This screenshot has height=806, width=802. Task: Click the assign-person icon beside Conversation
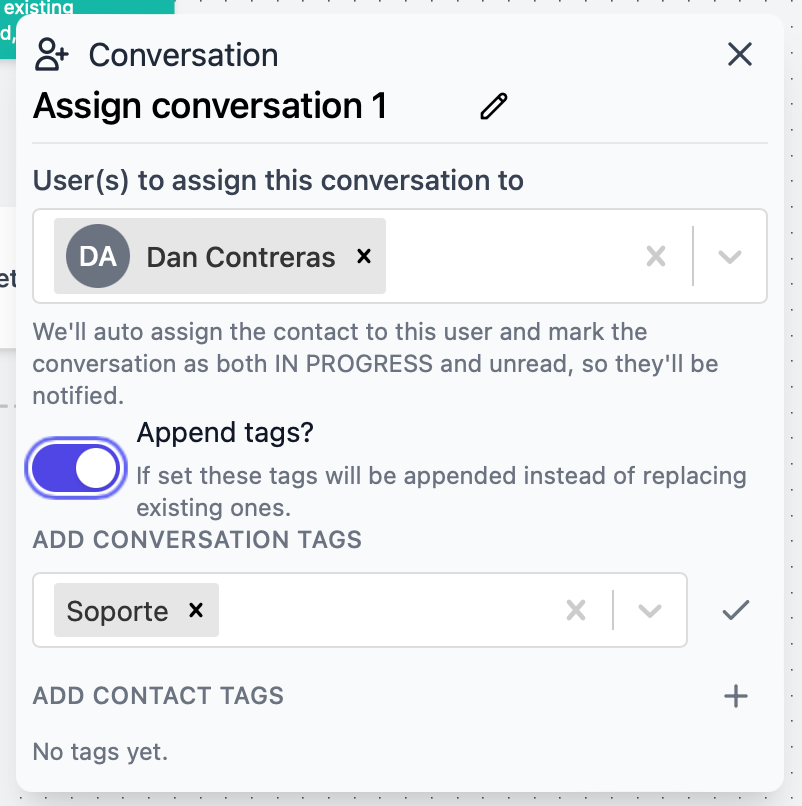pyautogui.click(x=50, y=55)
